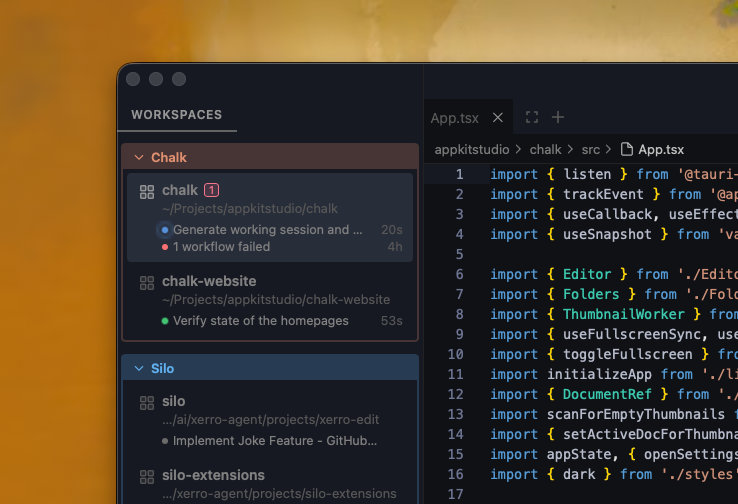Select the silo workspace name
The width and height of the screenshot is (738, 504).
(174, 401)
